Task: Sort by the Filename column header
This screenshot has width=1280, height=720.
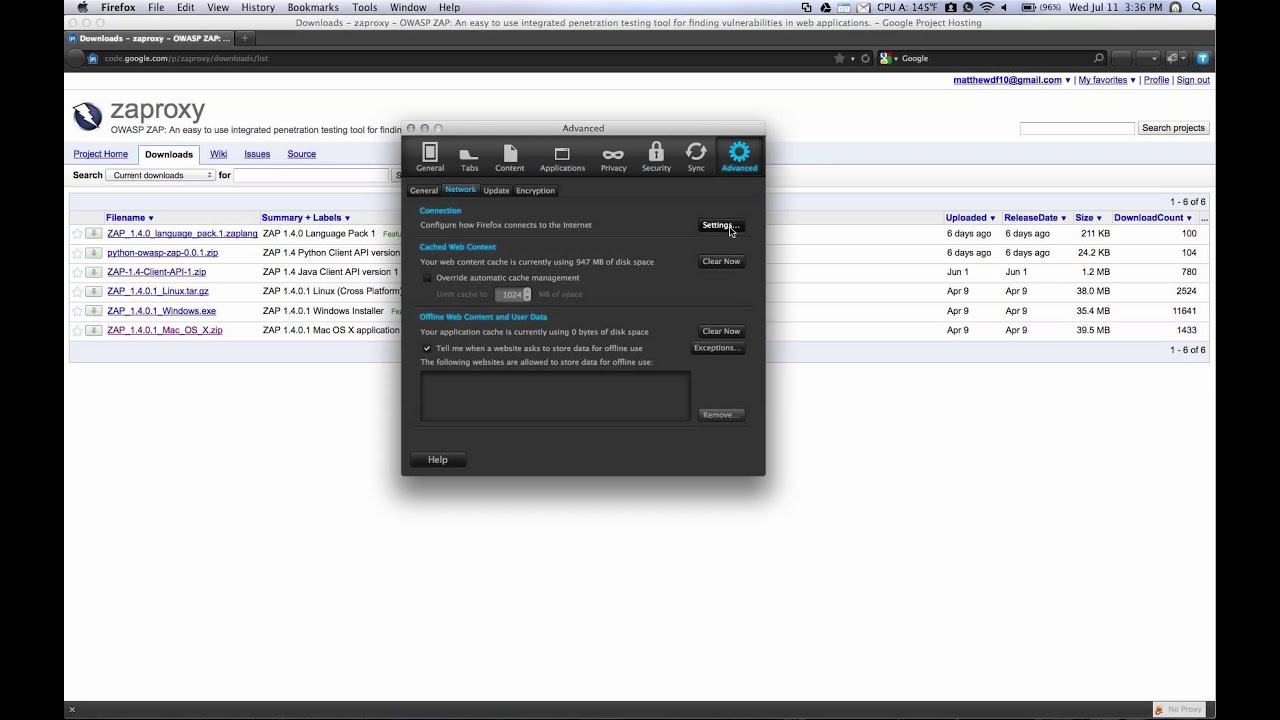Action: point(130,218)
